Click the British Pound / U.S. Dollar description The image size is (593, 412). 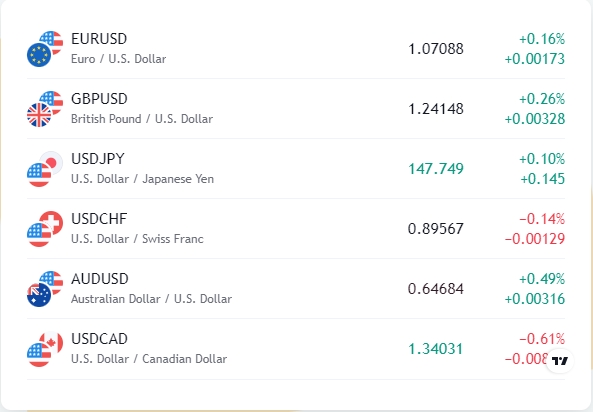click(x=142, y=119)
